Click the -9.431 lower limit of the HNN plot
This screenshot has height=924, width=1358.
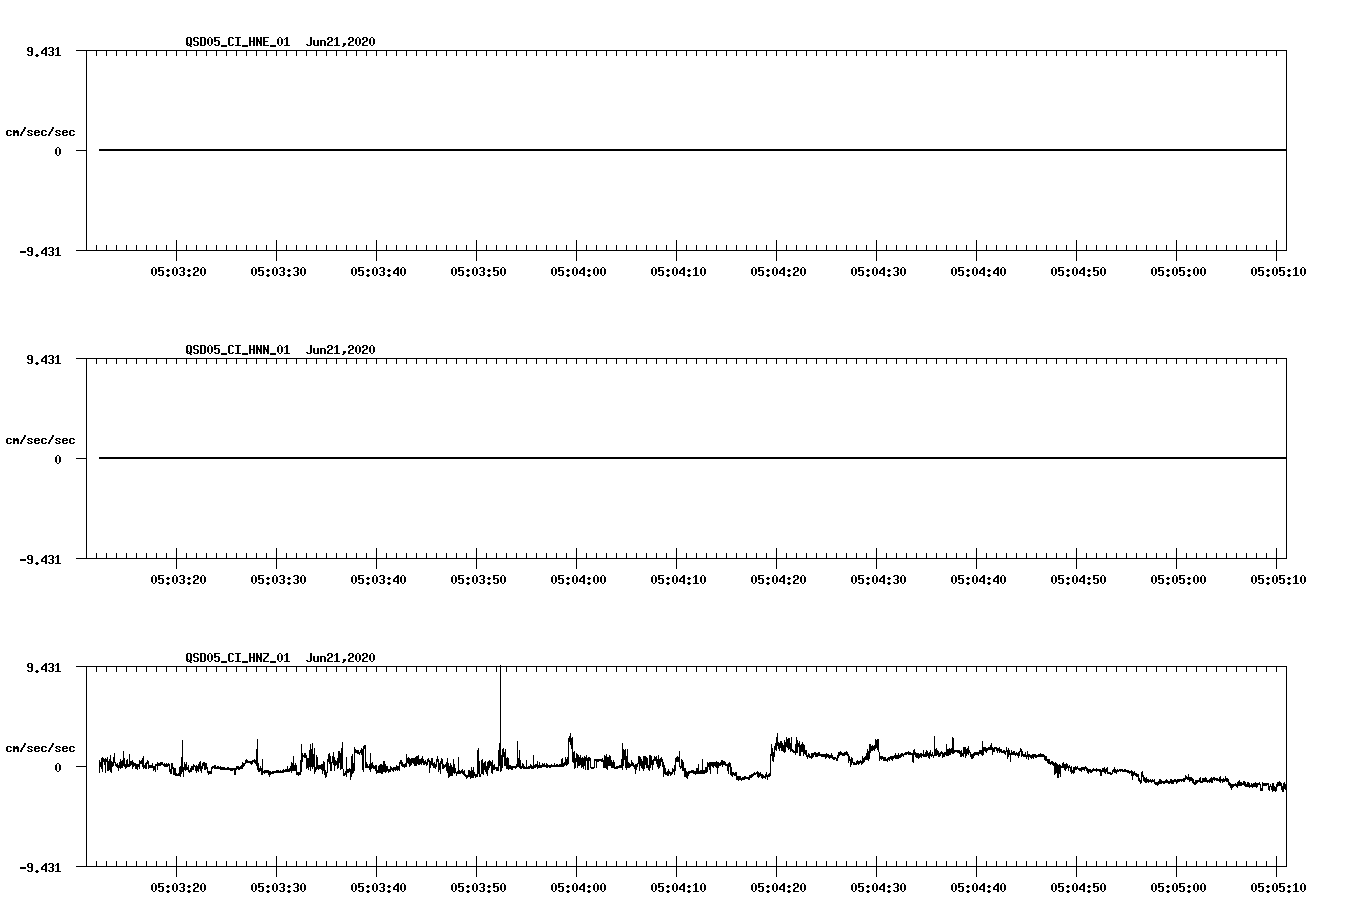41,560
